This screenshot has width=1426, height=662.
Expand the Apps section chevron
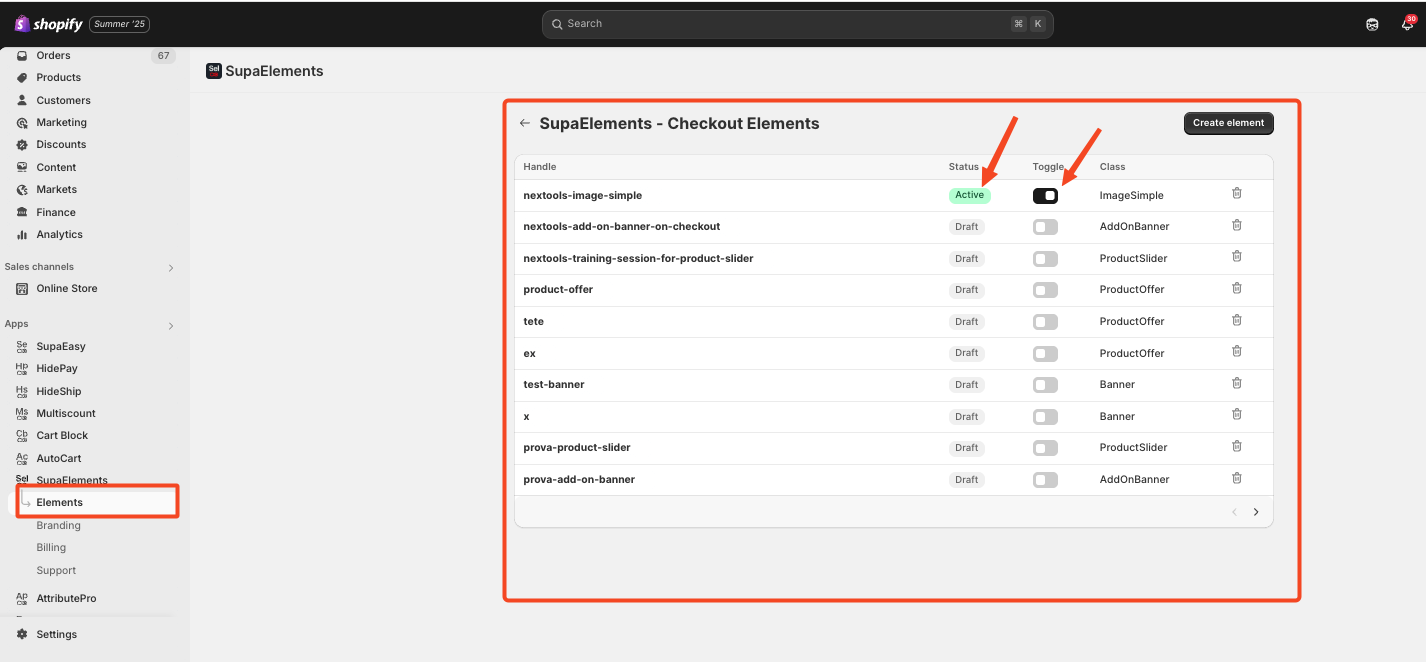[x=171, y=326]
